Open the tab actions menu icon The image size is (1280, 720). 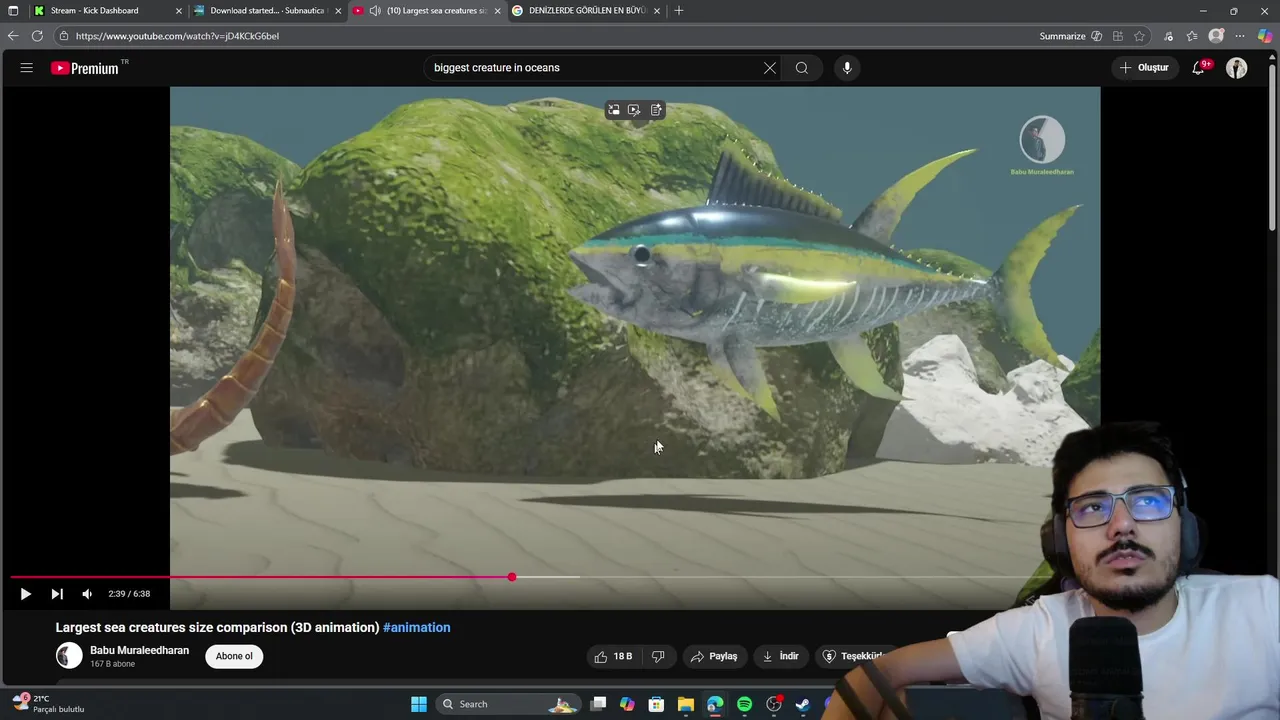coord(13,10)
